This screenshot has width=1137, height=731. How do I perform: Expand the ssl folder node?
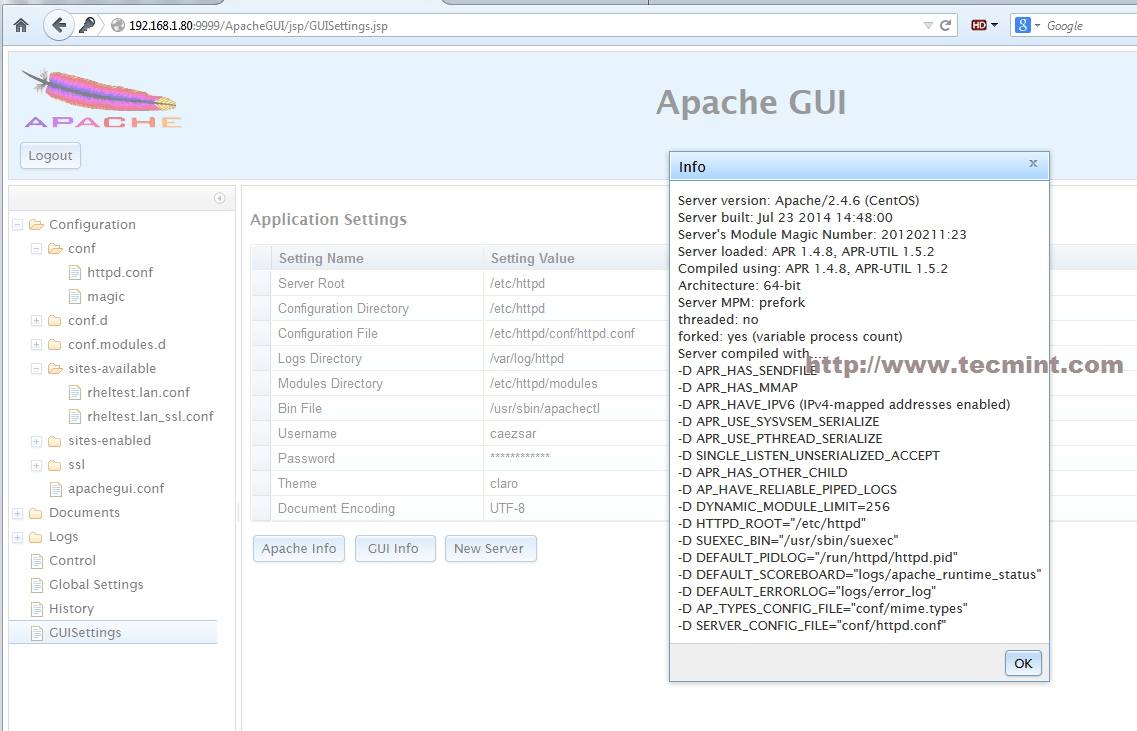tap(36, 465)
